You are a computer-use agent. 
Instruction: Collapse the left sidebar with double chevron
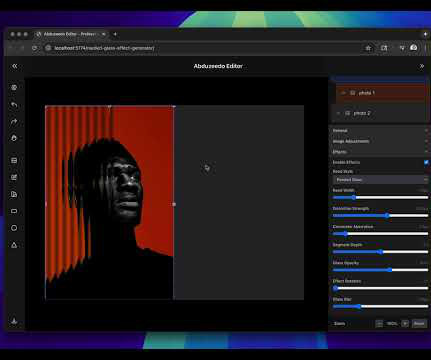pyautogui.click(x=15, y=66)
